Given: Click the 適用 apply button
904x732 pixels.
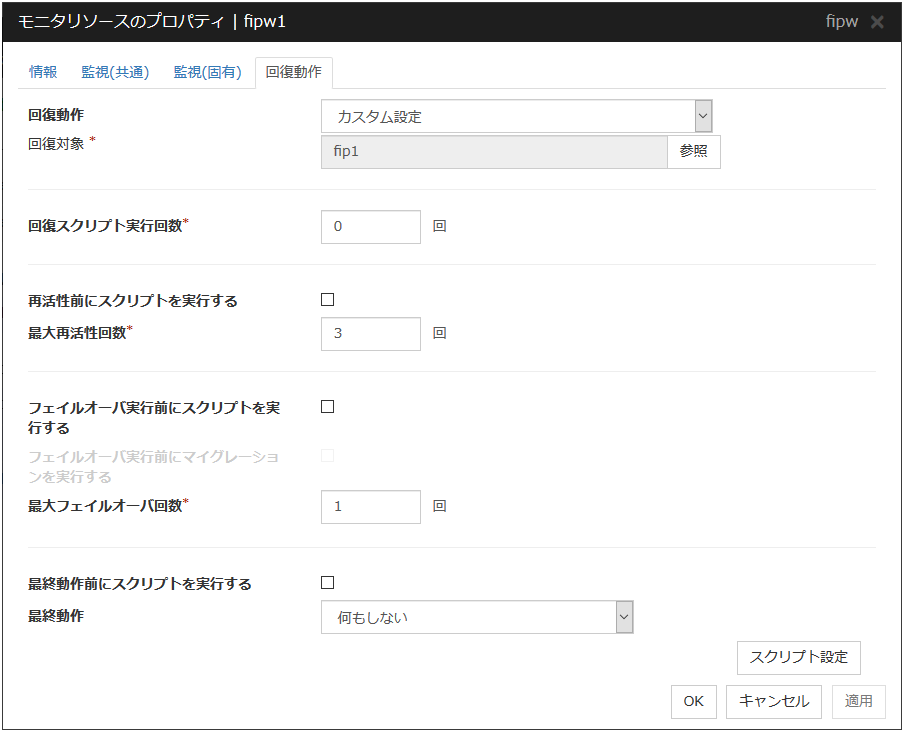Looking at the screenshot, I should point(858,701).
